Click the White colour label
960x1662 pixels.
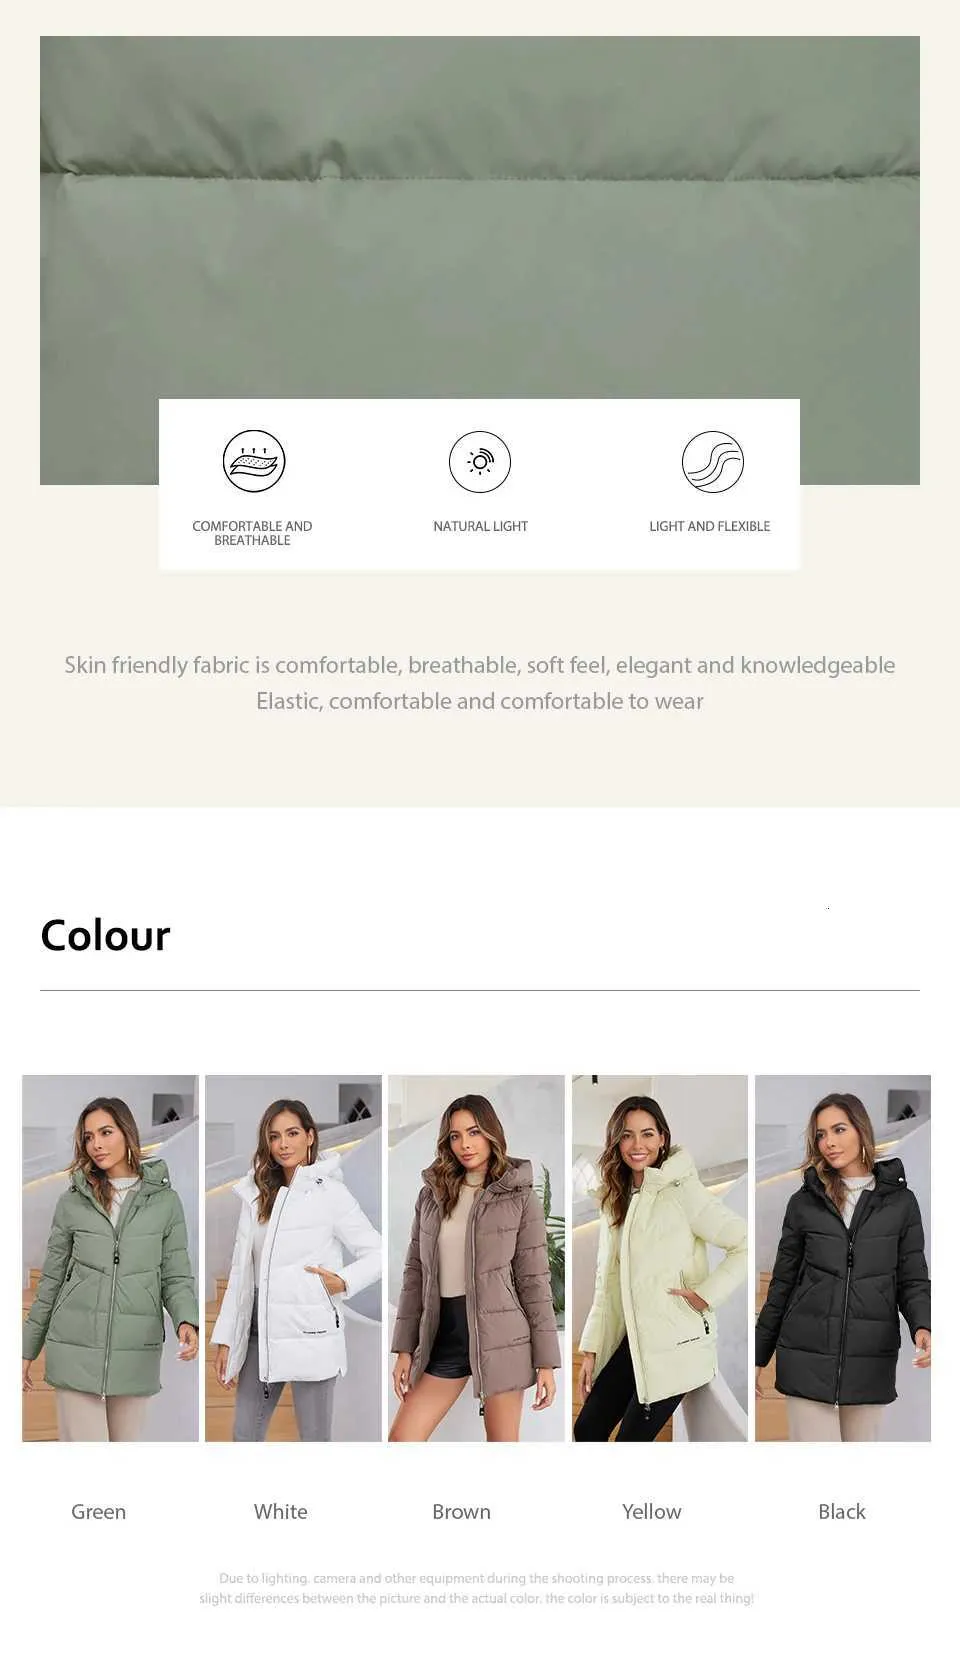click(x=280, y=1511)
